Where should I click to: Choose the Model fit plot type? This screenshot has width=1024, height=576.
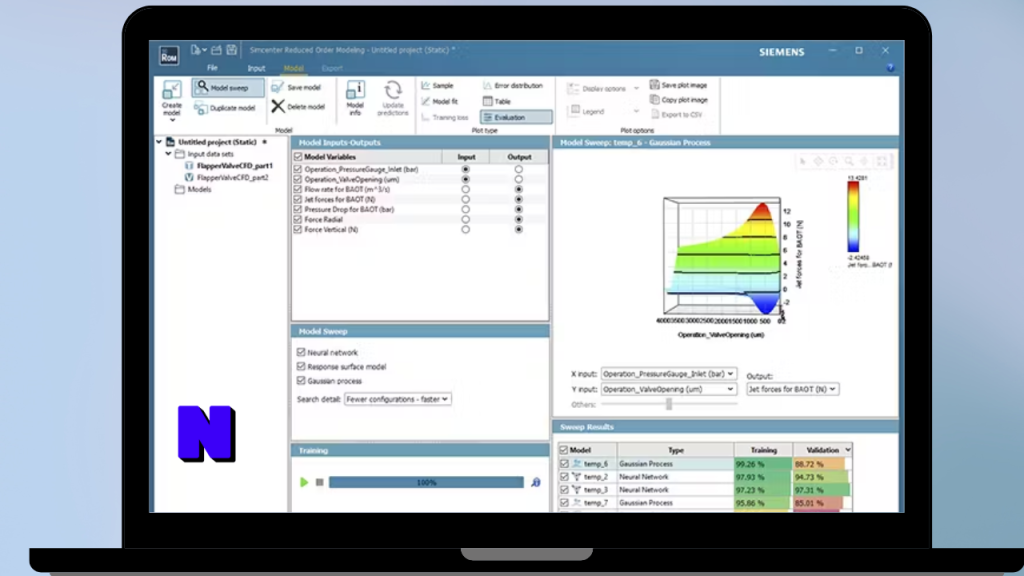(440, 101)
